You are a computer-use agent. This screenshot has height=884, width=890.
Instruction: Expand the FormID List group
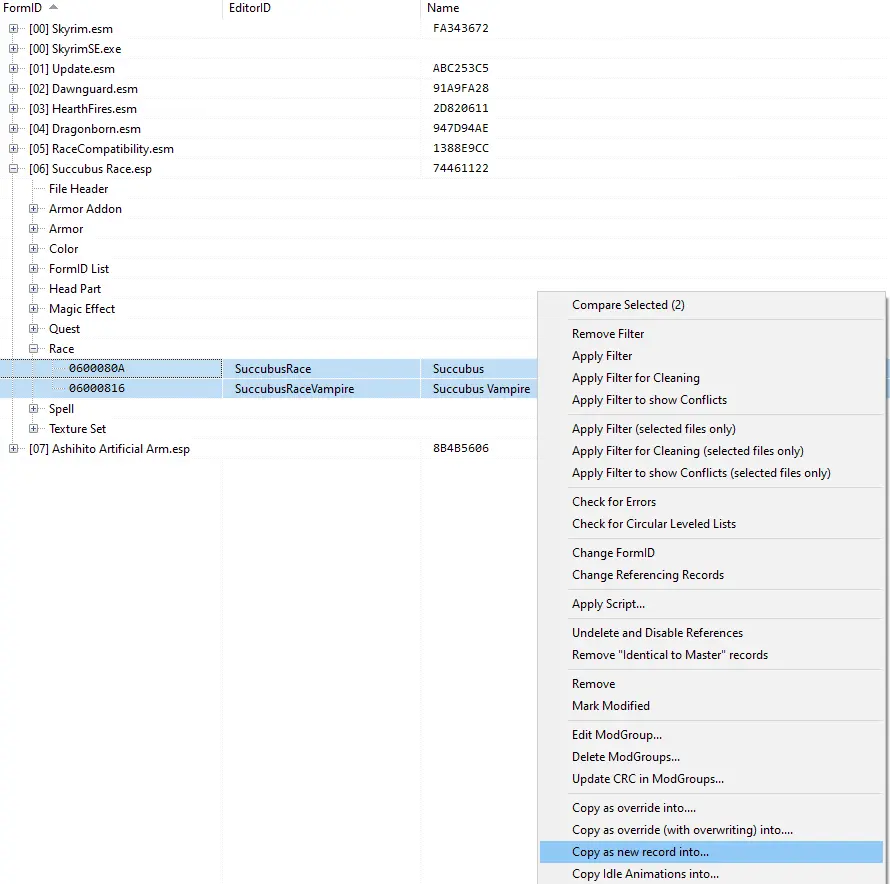click(33, 269)
